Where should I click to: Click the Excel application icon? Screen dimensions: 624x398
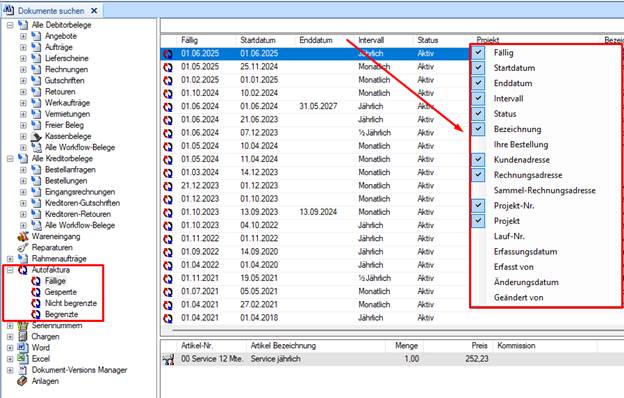23,359
